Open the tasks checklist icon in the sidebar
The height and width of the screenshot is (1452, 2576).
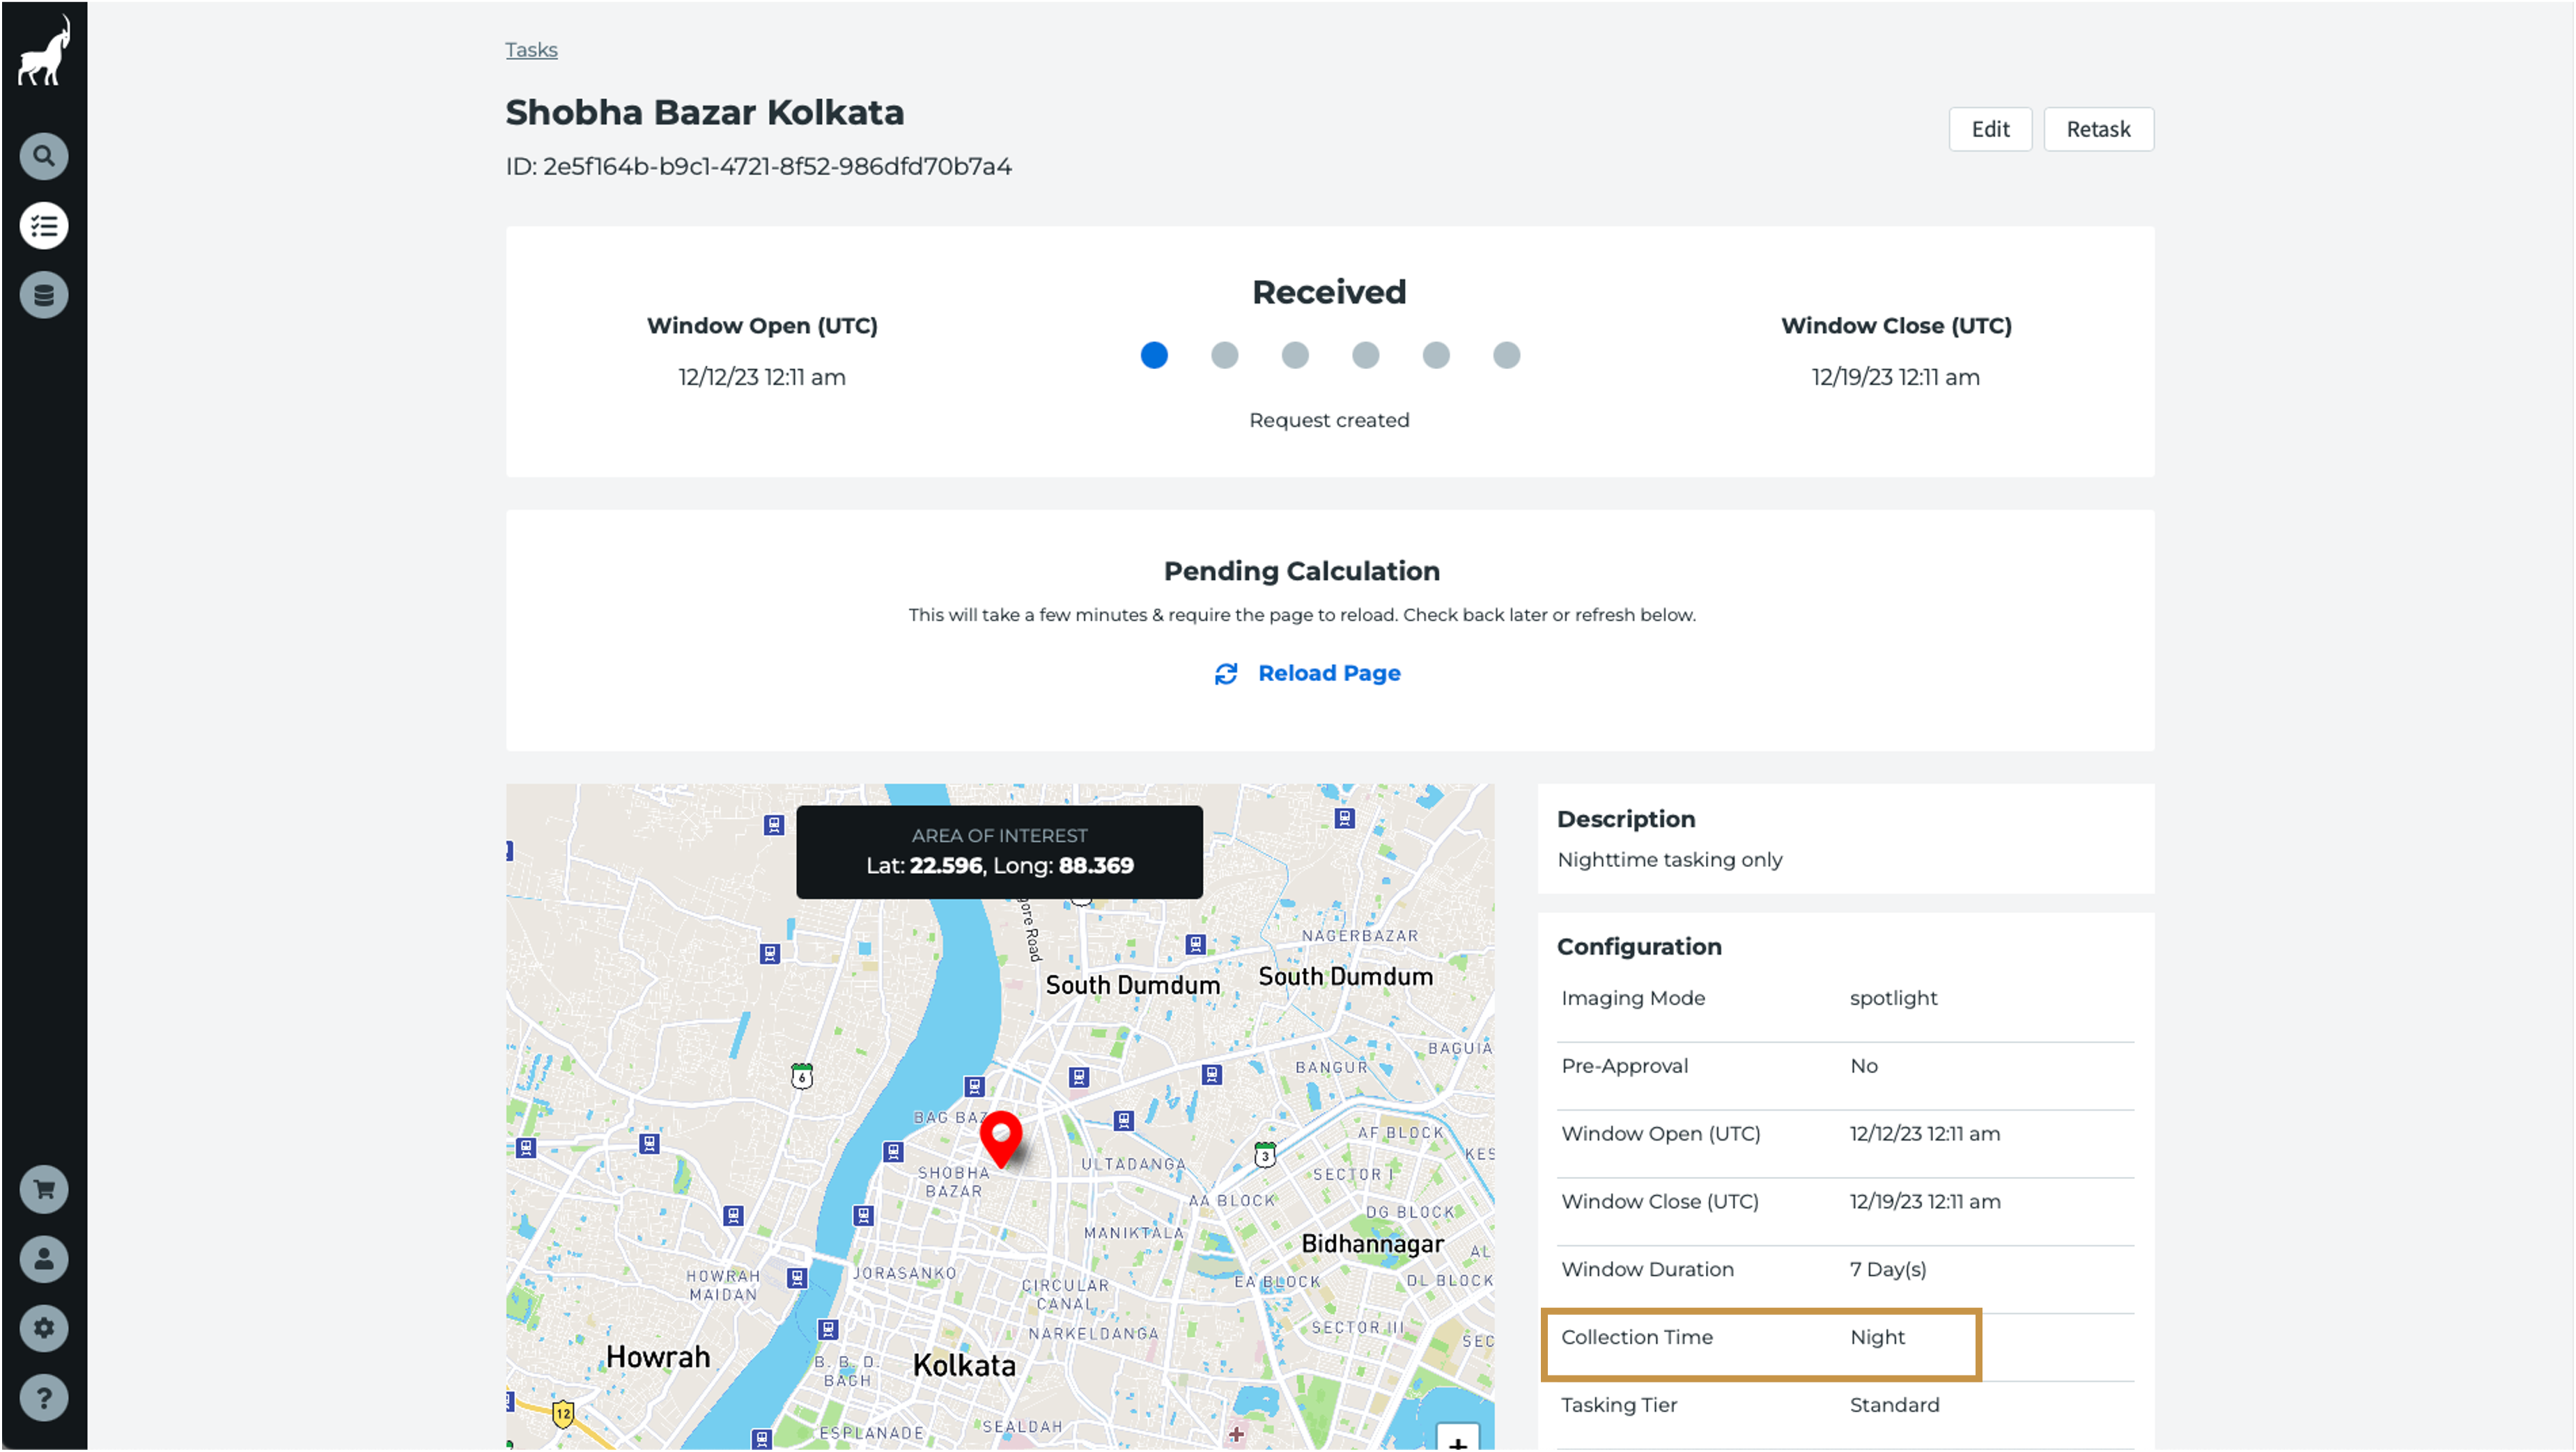(x=44, y=226)
